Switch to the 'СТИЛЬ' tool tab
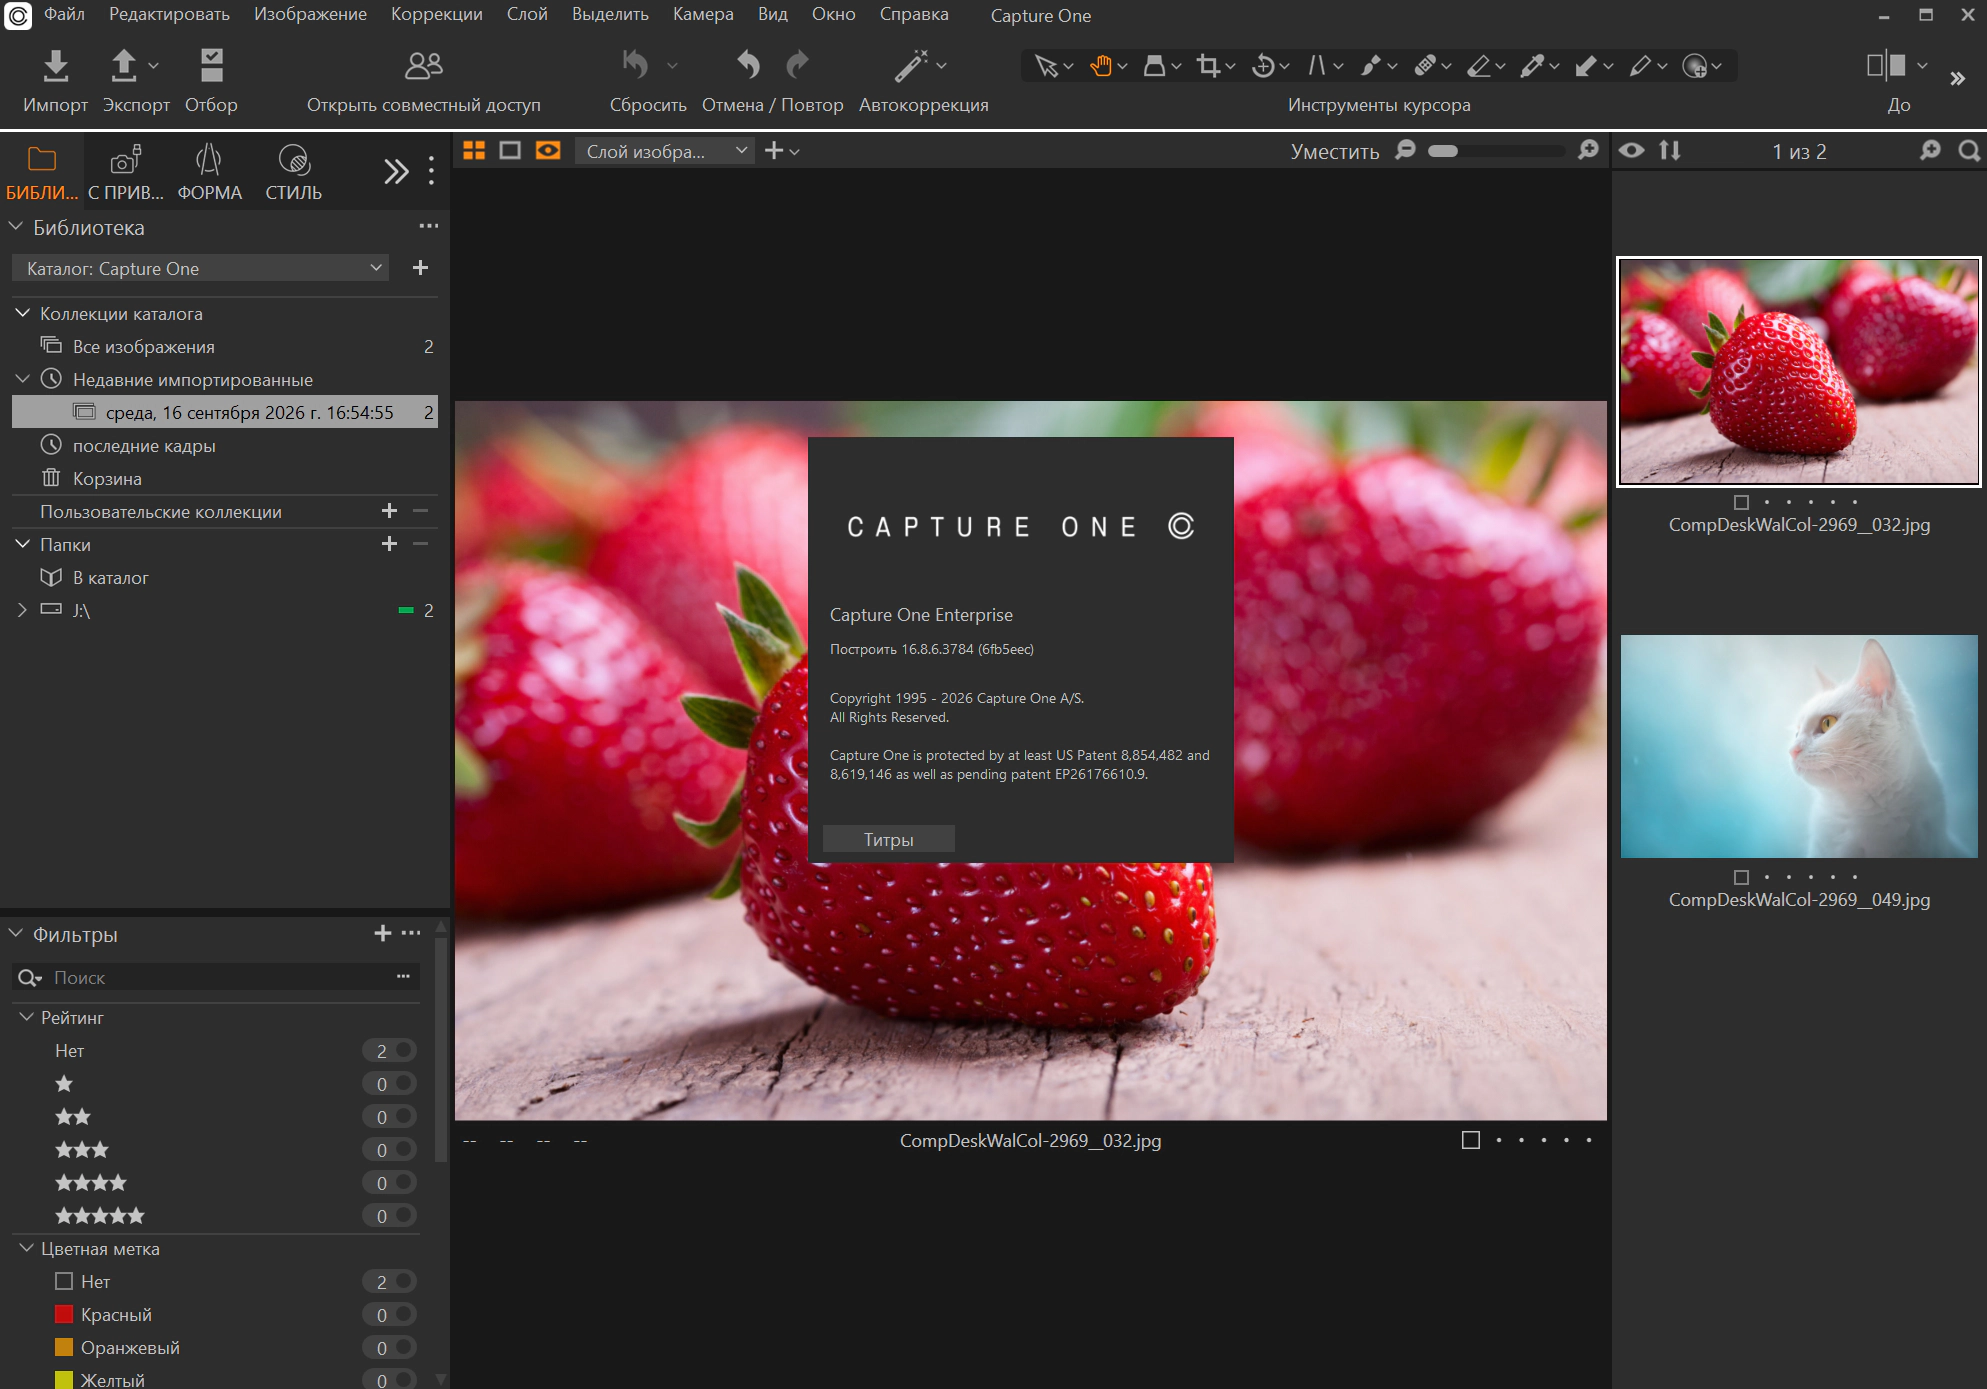The image size is (1987, 1389). [293, 172]
